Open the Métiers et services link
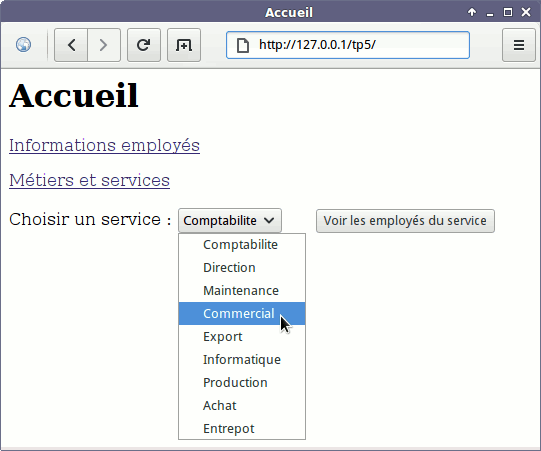This screenshot has height=451, width=541. pos(89,180)
